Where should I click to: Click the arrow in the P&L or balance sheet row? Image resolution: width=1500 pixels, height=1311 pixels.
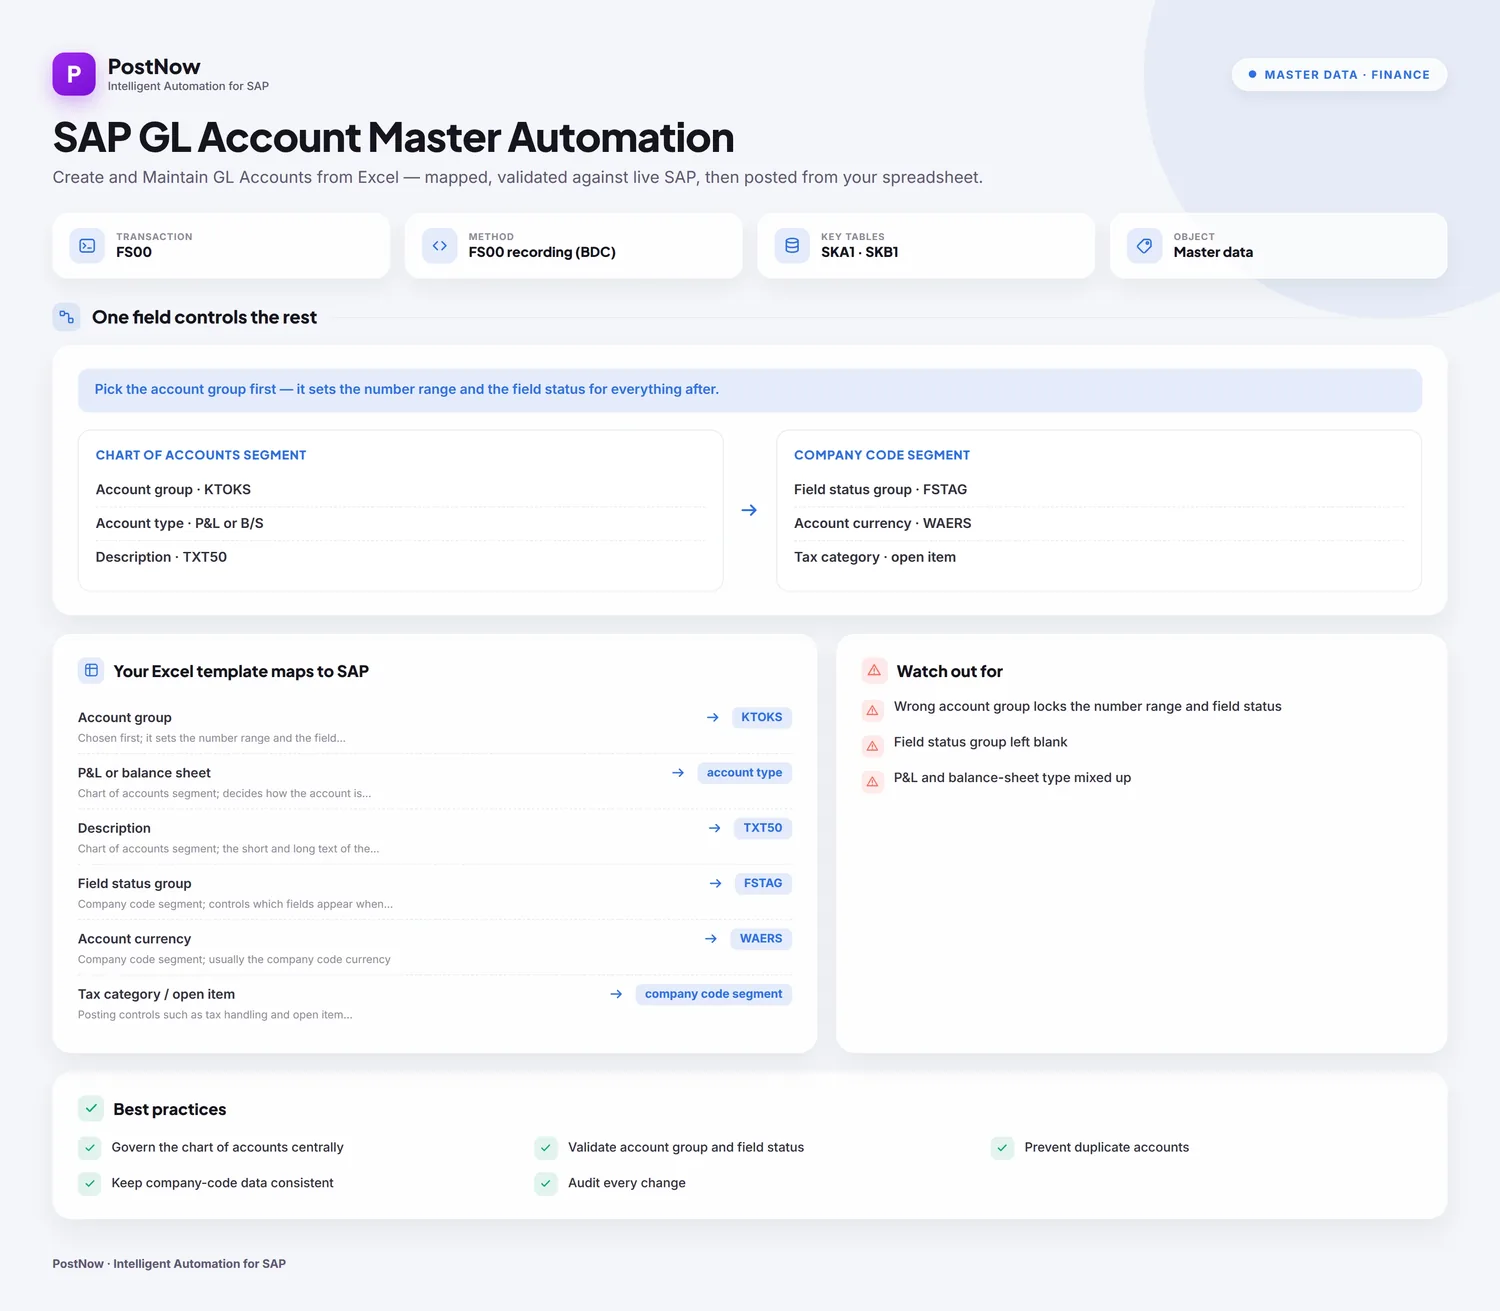coord(678,773)
